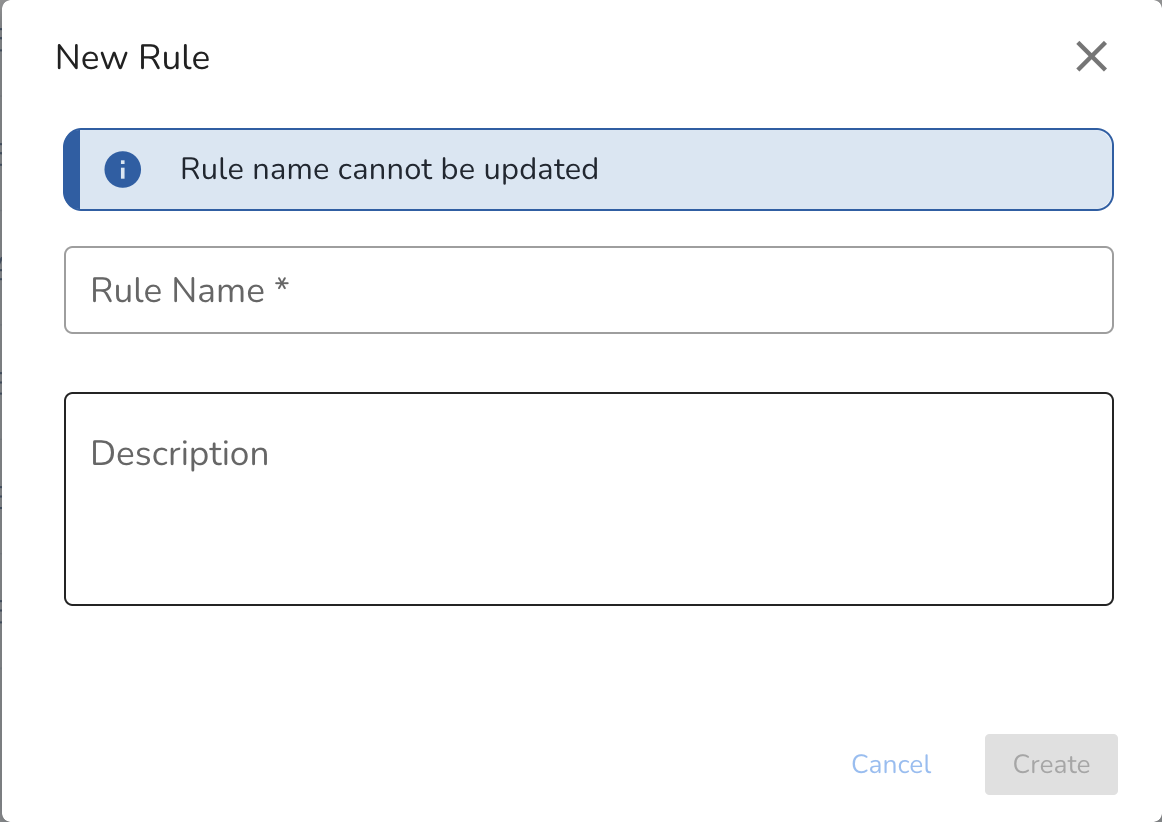Close the New Rule dialog

(x=1091, y=56)
